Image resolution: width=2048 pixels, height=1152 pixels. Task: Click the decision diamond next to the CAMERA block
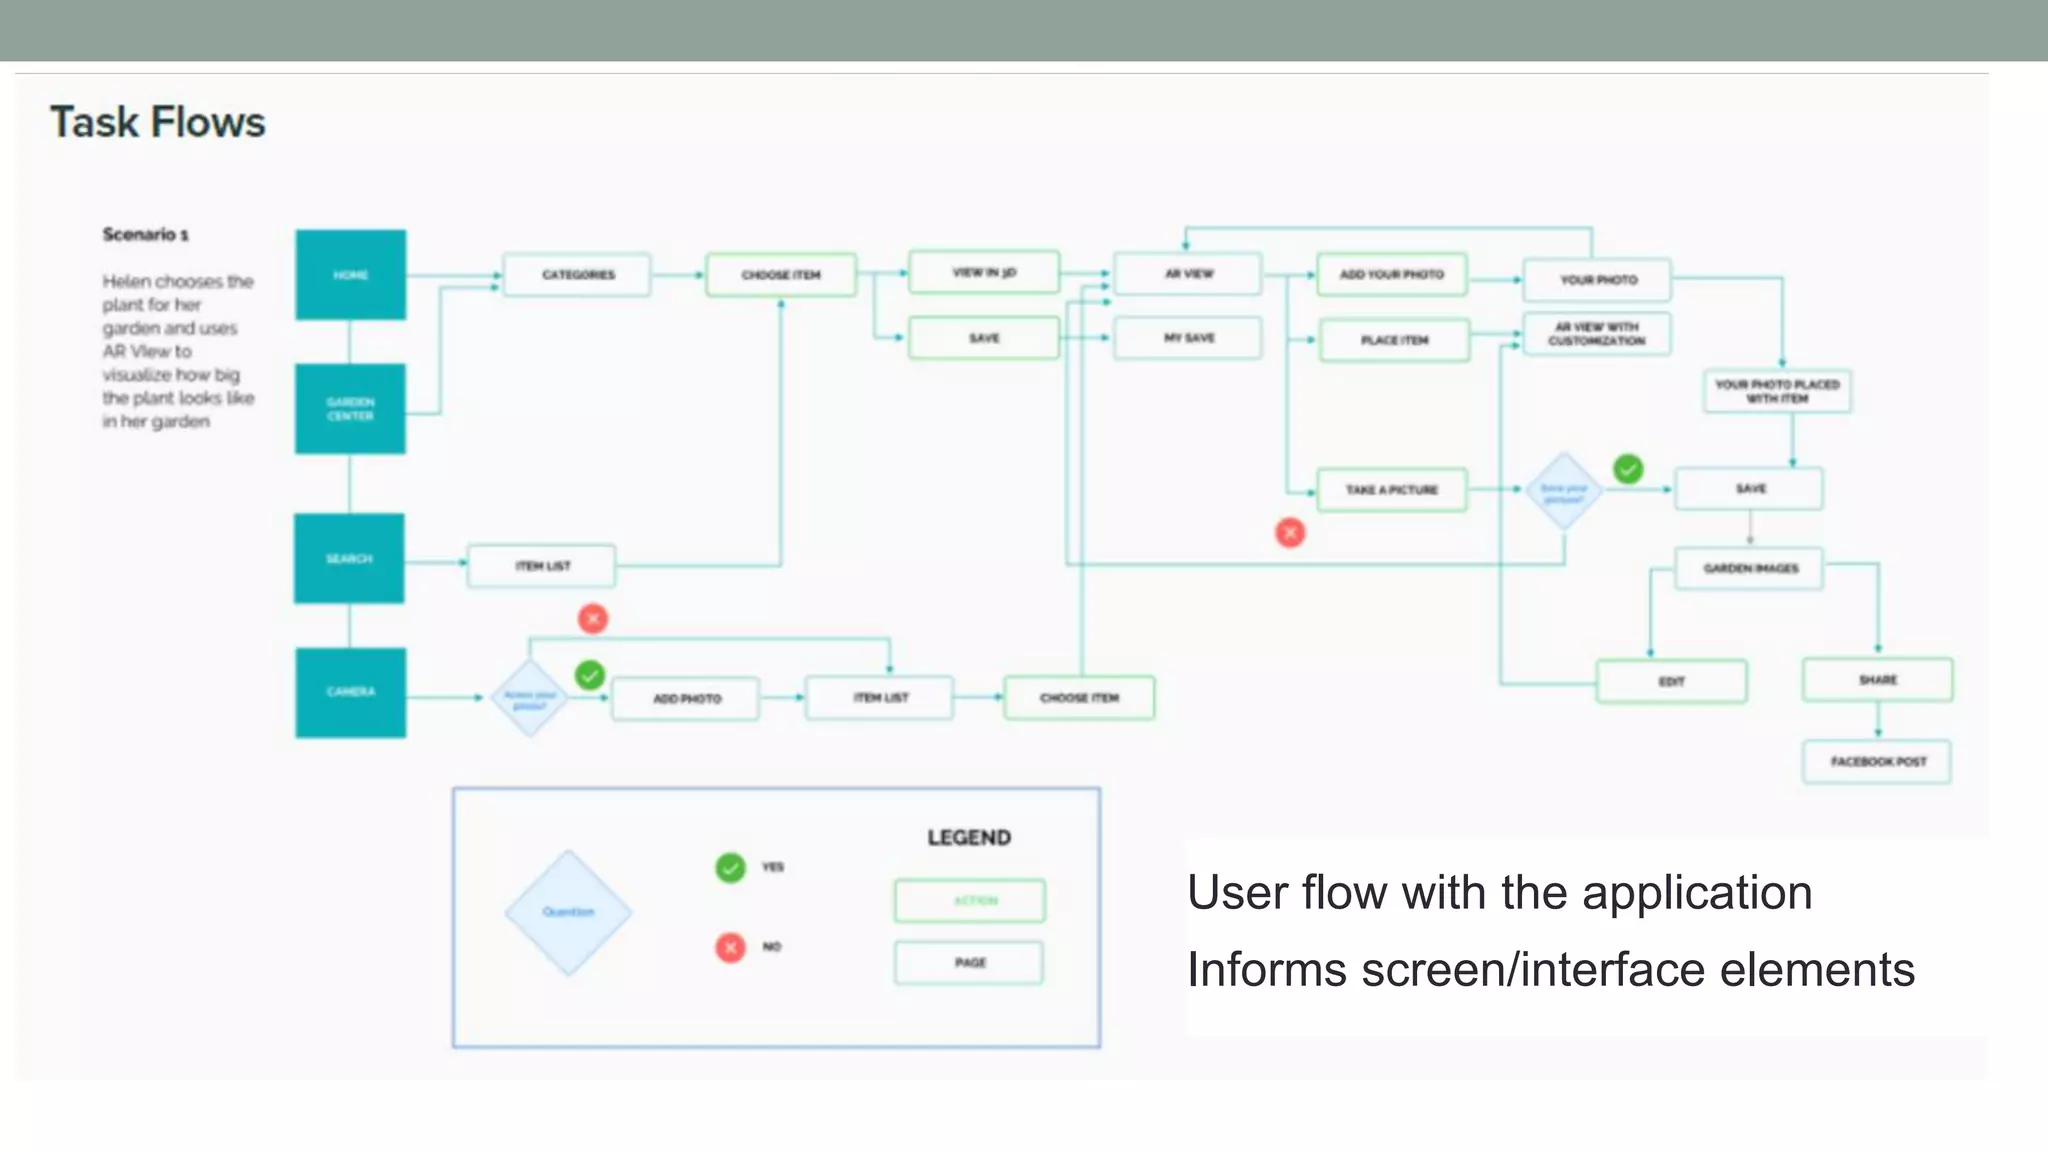click(x=529, y=698)
